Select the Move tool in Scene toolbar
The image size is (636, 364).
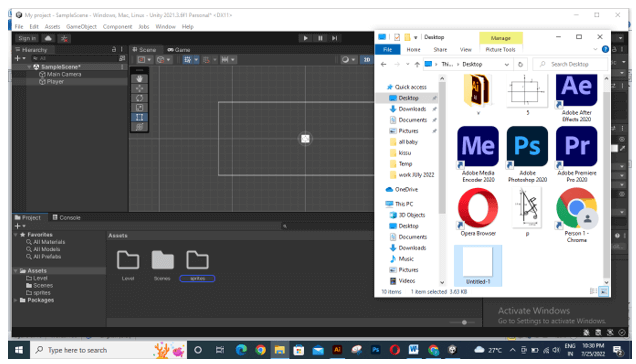(140, 88)
